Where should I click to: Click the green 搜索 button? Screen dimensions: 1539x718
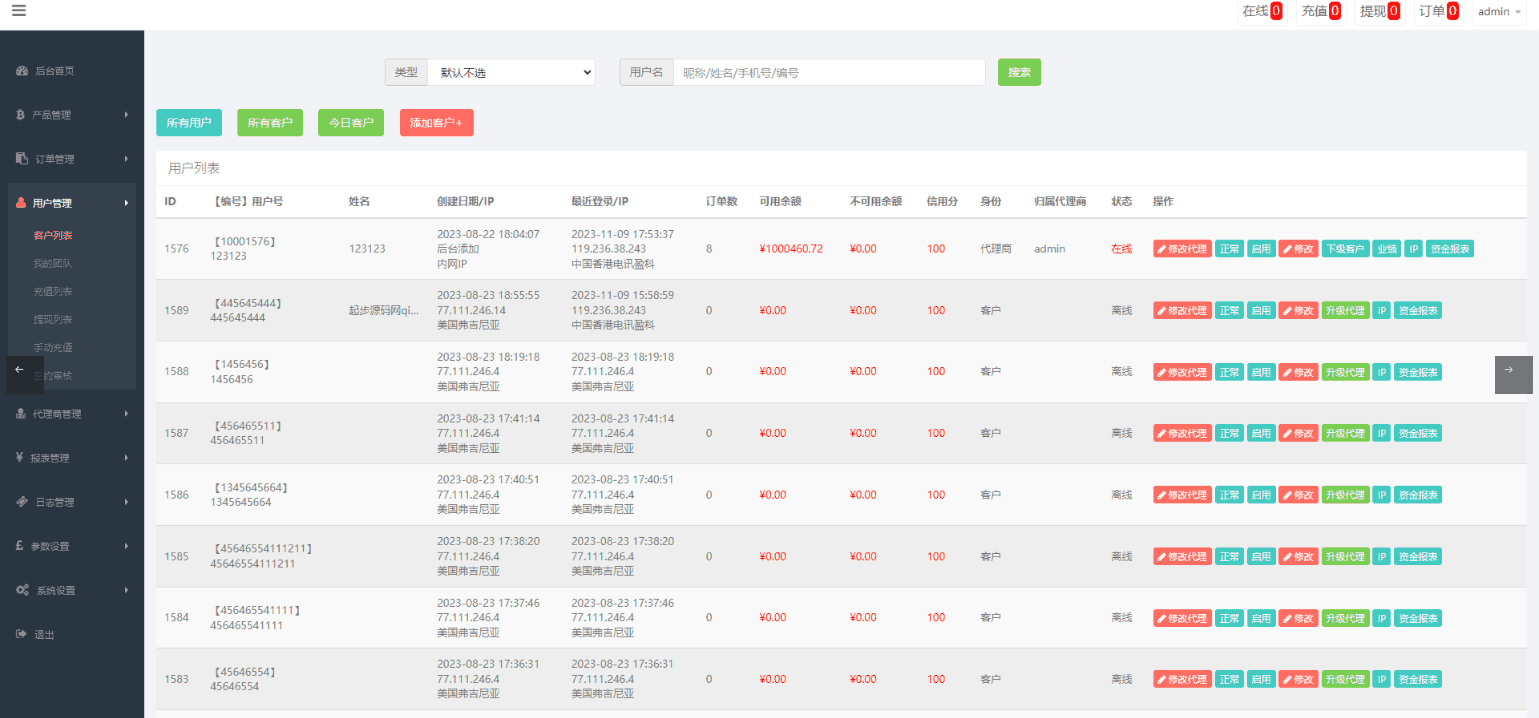[x=1019, y=72]
